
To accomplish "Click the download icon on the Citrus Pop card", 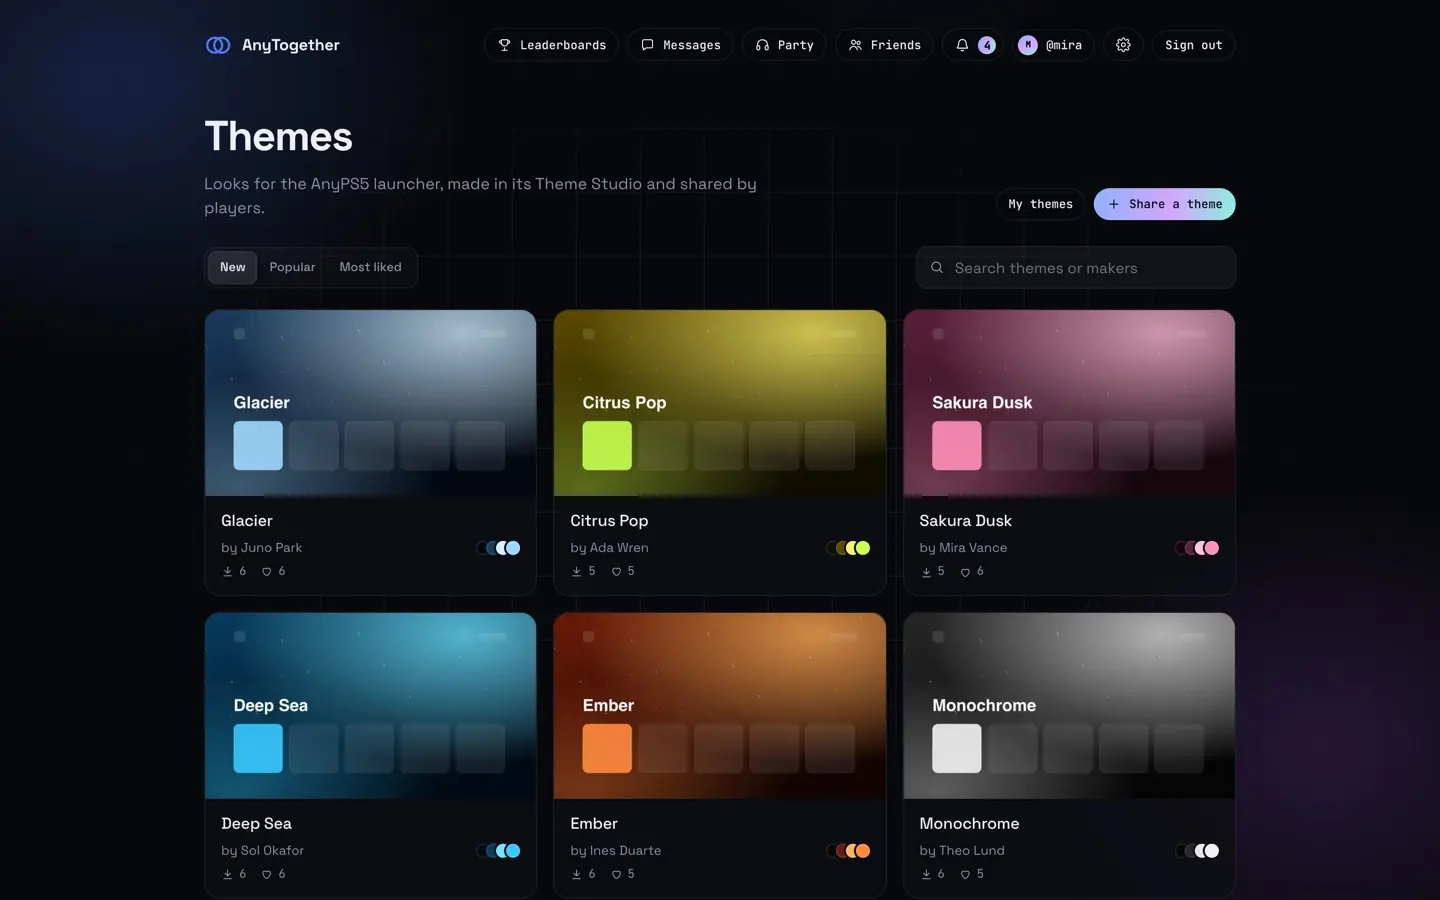I will point(577,572).
